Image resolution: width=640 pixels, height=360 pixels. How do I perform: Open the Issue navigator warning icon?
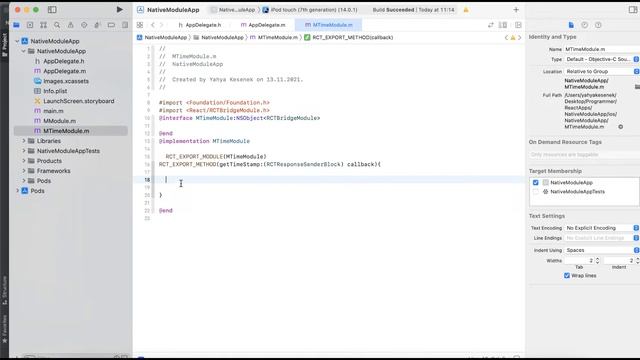70,25
